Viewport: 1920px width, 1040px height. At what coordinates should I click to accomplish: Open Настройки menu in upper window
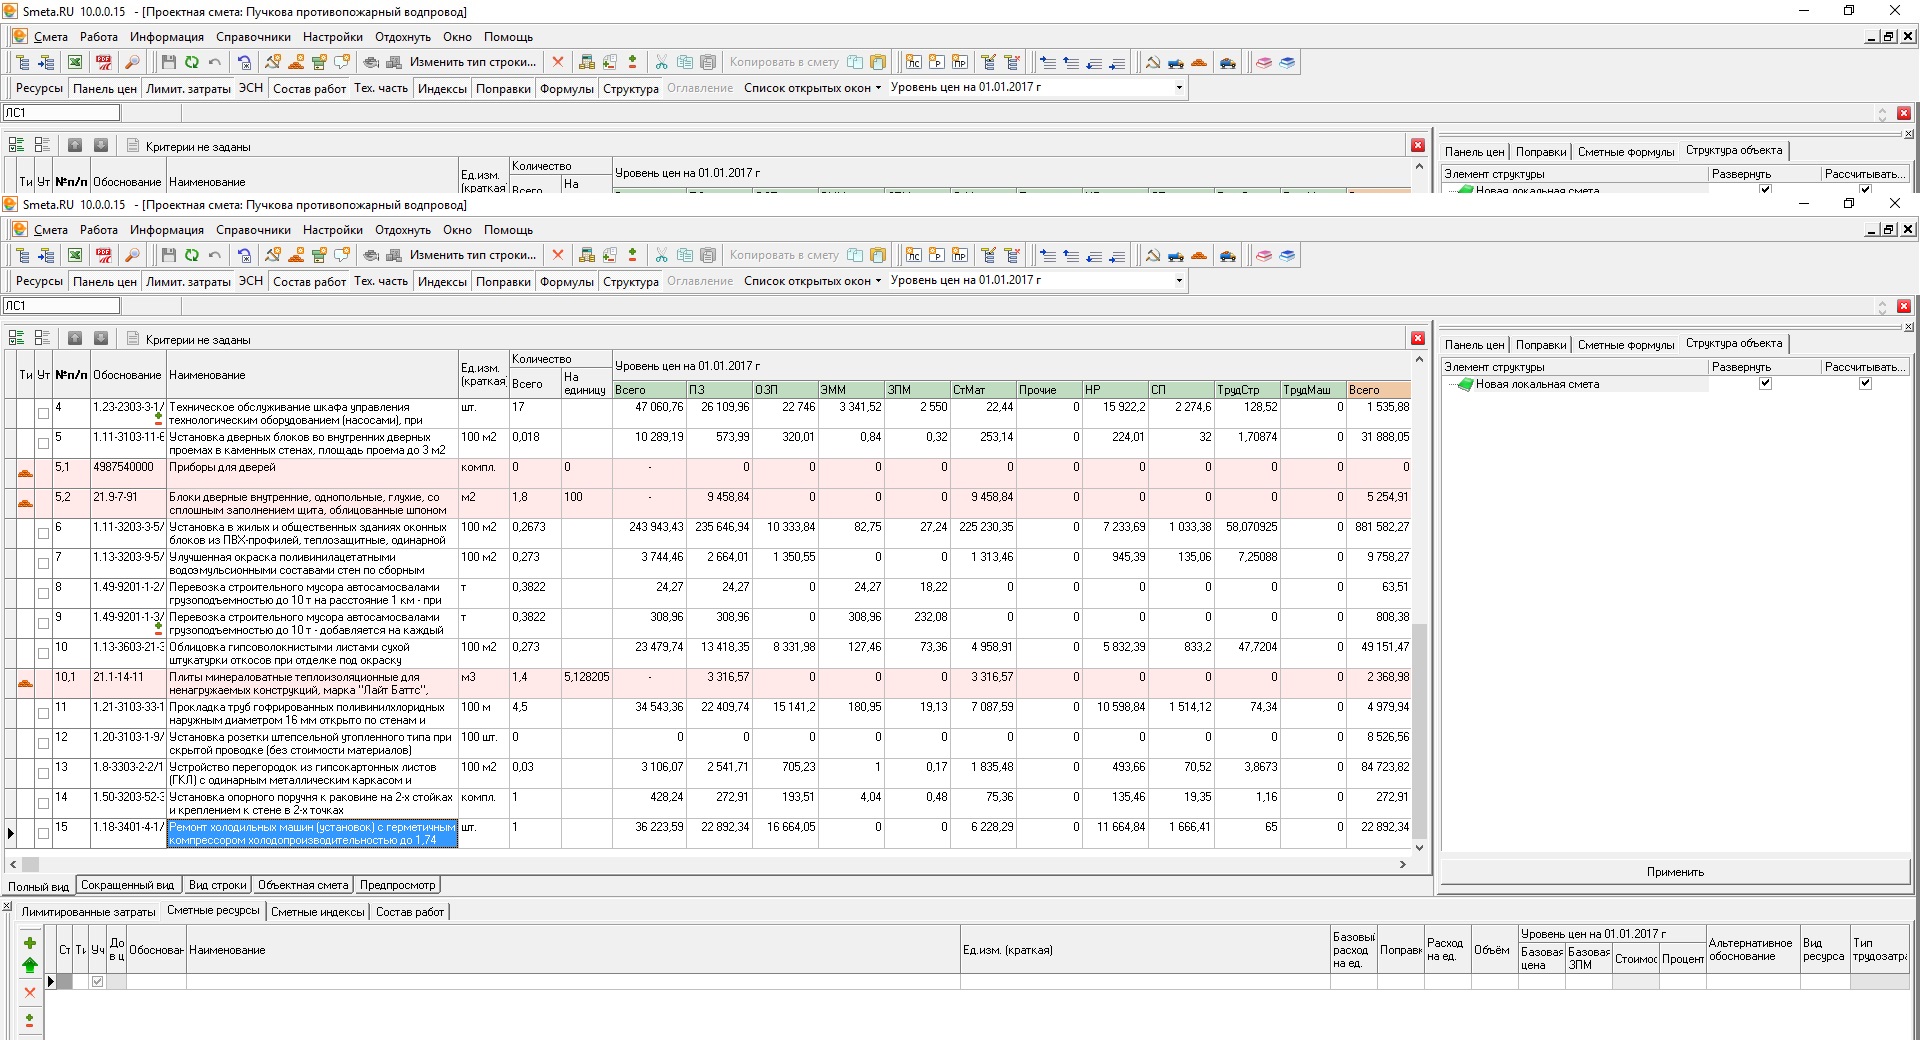click(333, 37)
